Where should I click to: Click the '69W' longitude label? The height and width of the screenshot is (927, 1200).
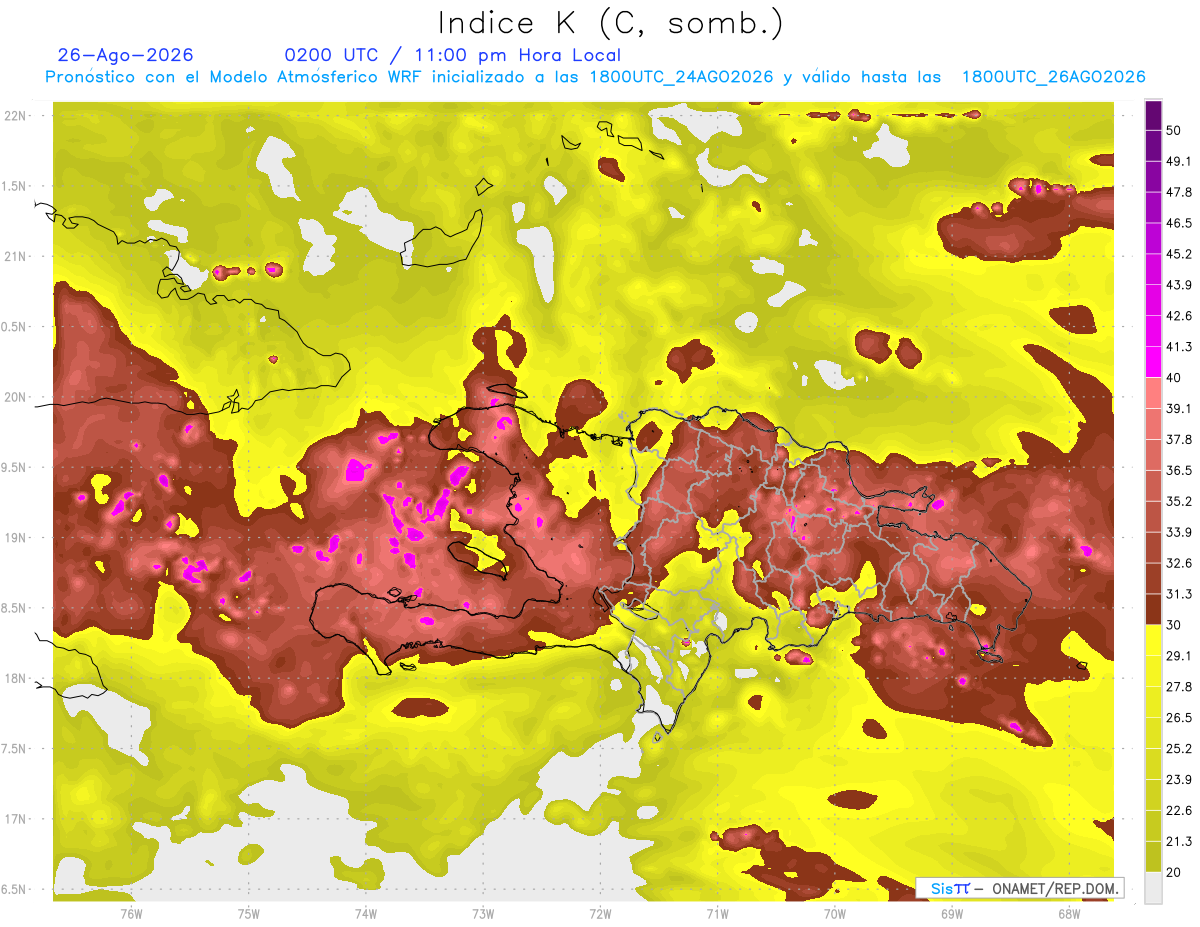[x=952, y=913]
